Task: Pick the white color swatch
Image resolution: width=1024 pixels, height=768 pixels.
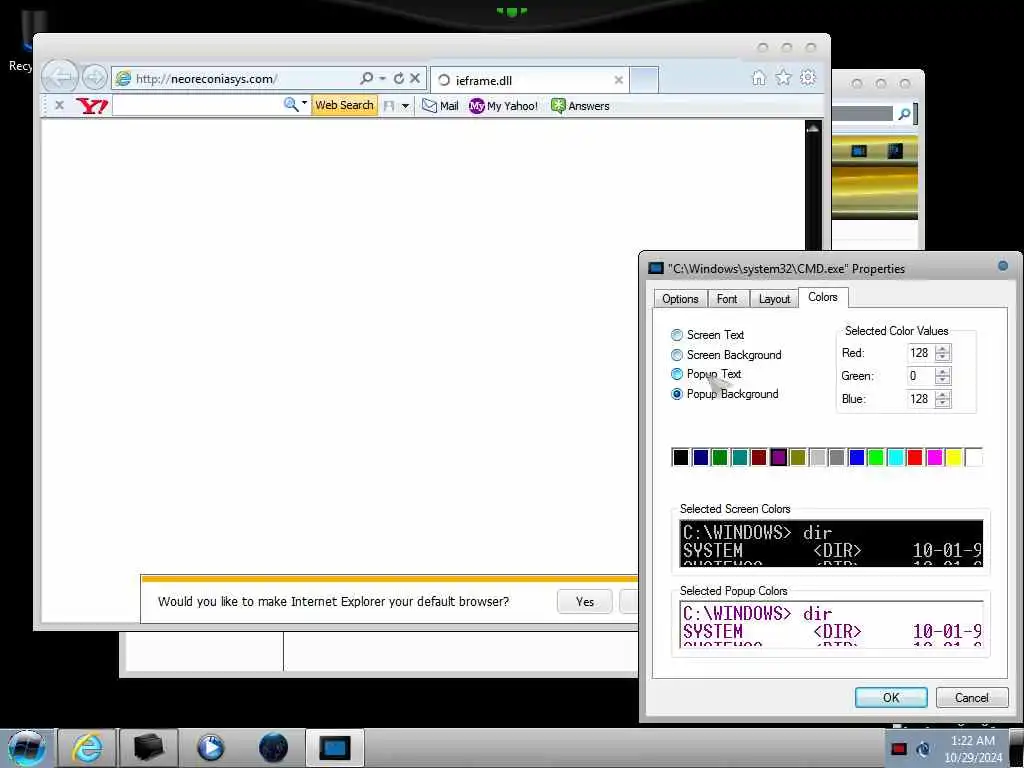Action: tap(974, 458)
